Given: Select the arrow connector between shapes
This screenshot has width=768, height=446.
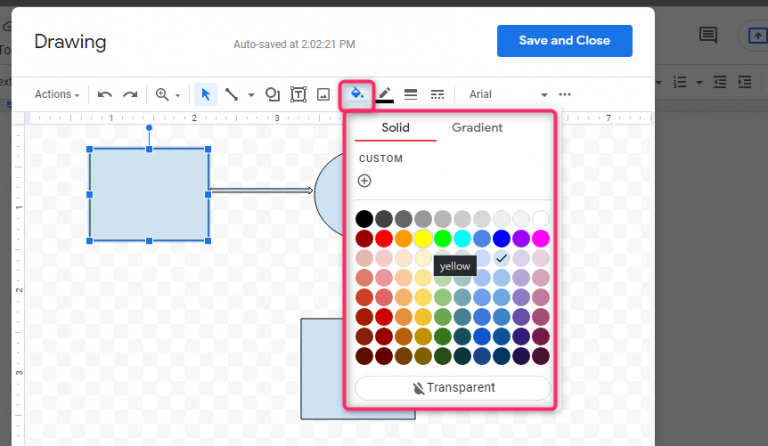Looking at the screenshot, I should (262, 190).
